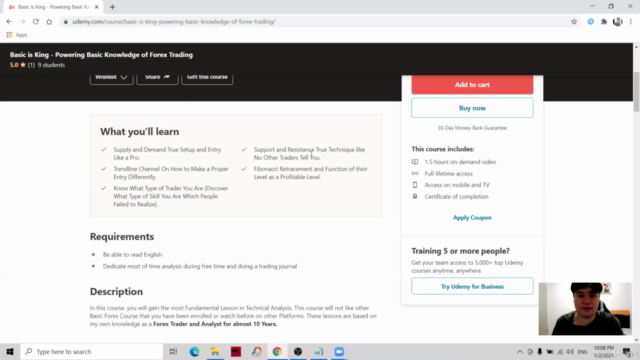Open the red app icon on taskbar

(236, 351)
